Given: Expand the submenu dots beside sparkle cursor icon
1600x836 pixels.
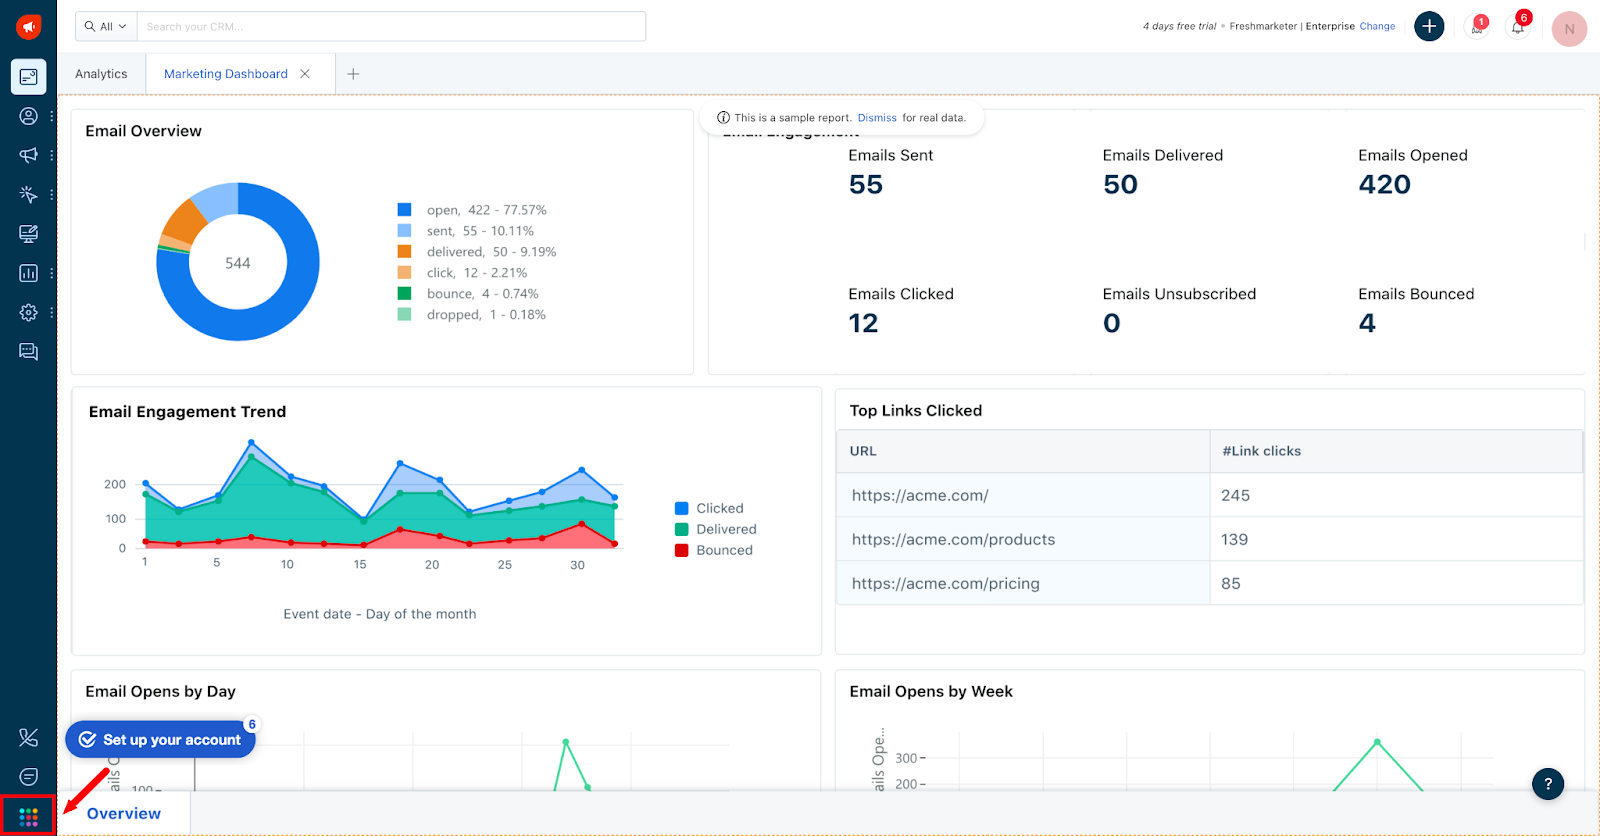Looking at the screenshot, I should pos(52,194).
